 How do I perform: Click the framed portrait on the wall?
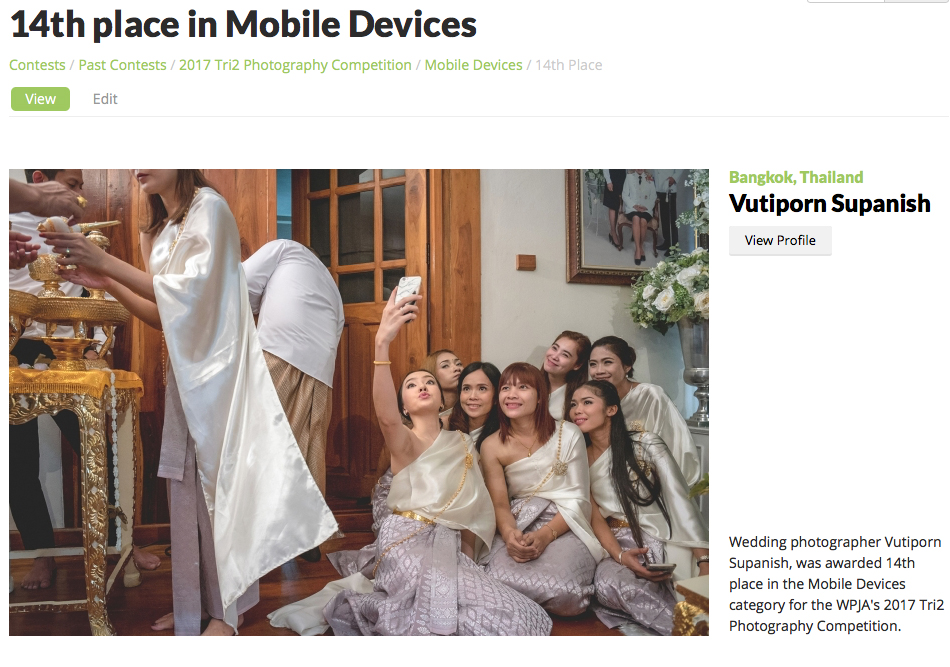(x=634, y=225)
